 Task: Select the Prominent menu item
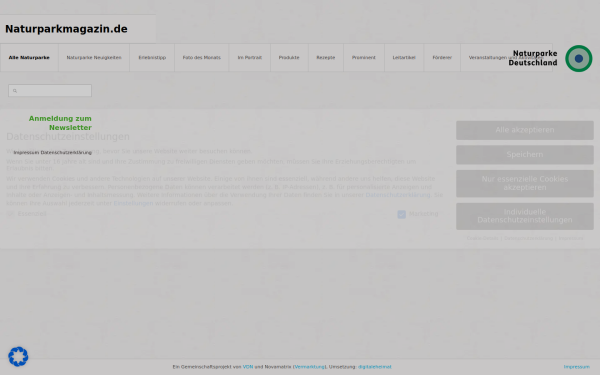[x=364, y=57]
